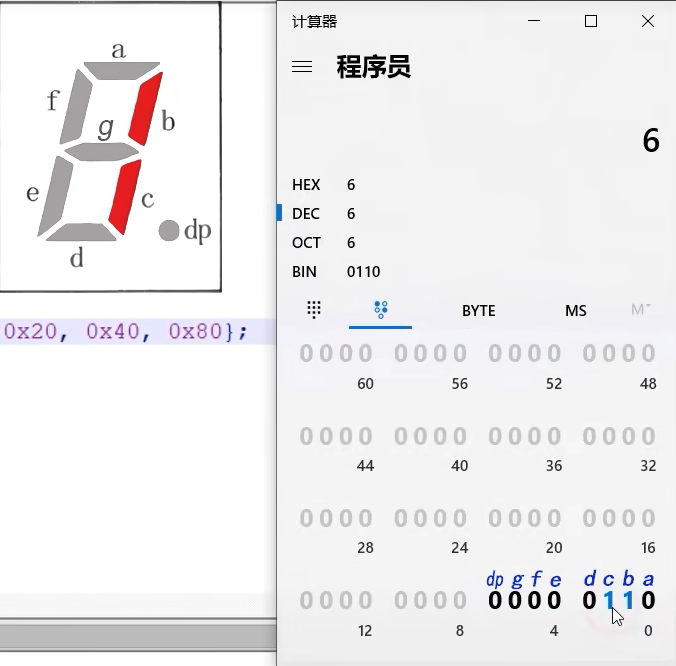The height and width of the screenshot is (666, 676).
Task: Change the BYTE word size selector
Action: point(478,310)
